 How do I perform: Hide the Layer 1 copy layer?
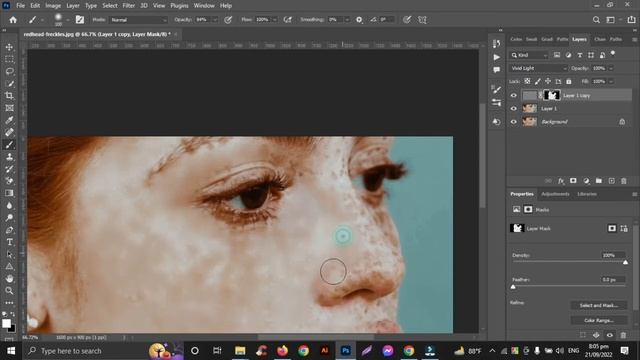point(514,96)
